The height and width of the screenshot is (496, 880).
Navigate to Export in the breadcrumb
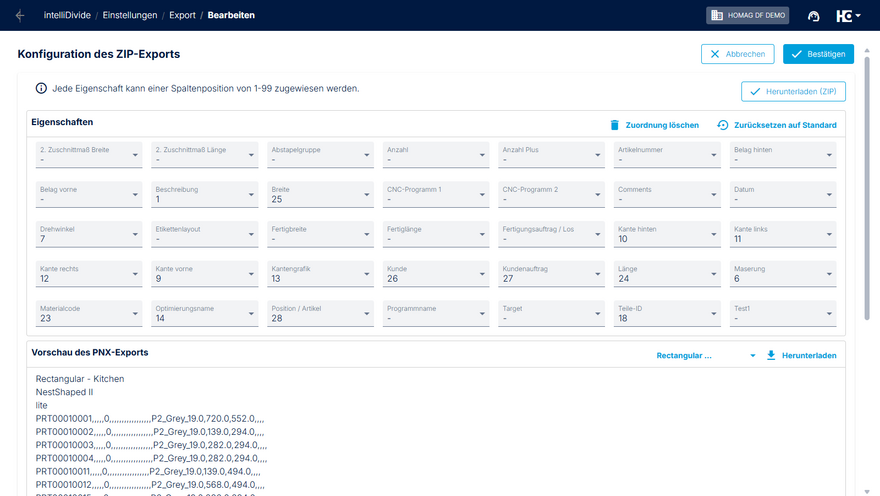184,15
